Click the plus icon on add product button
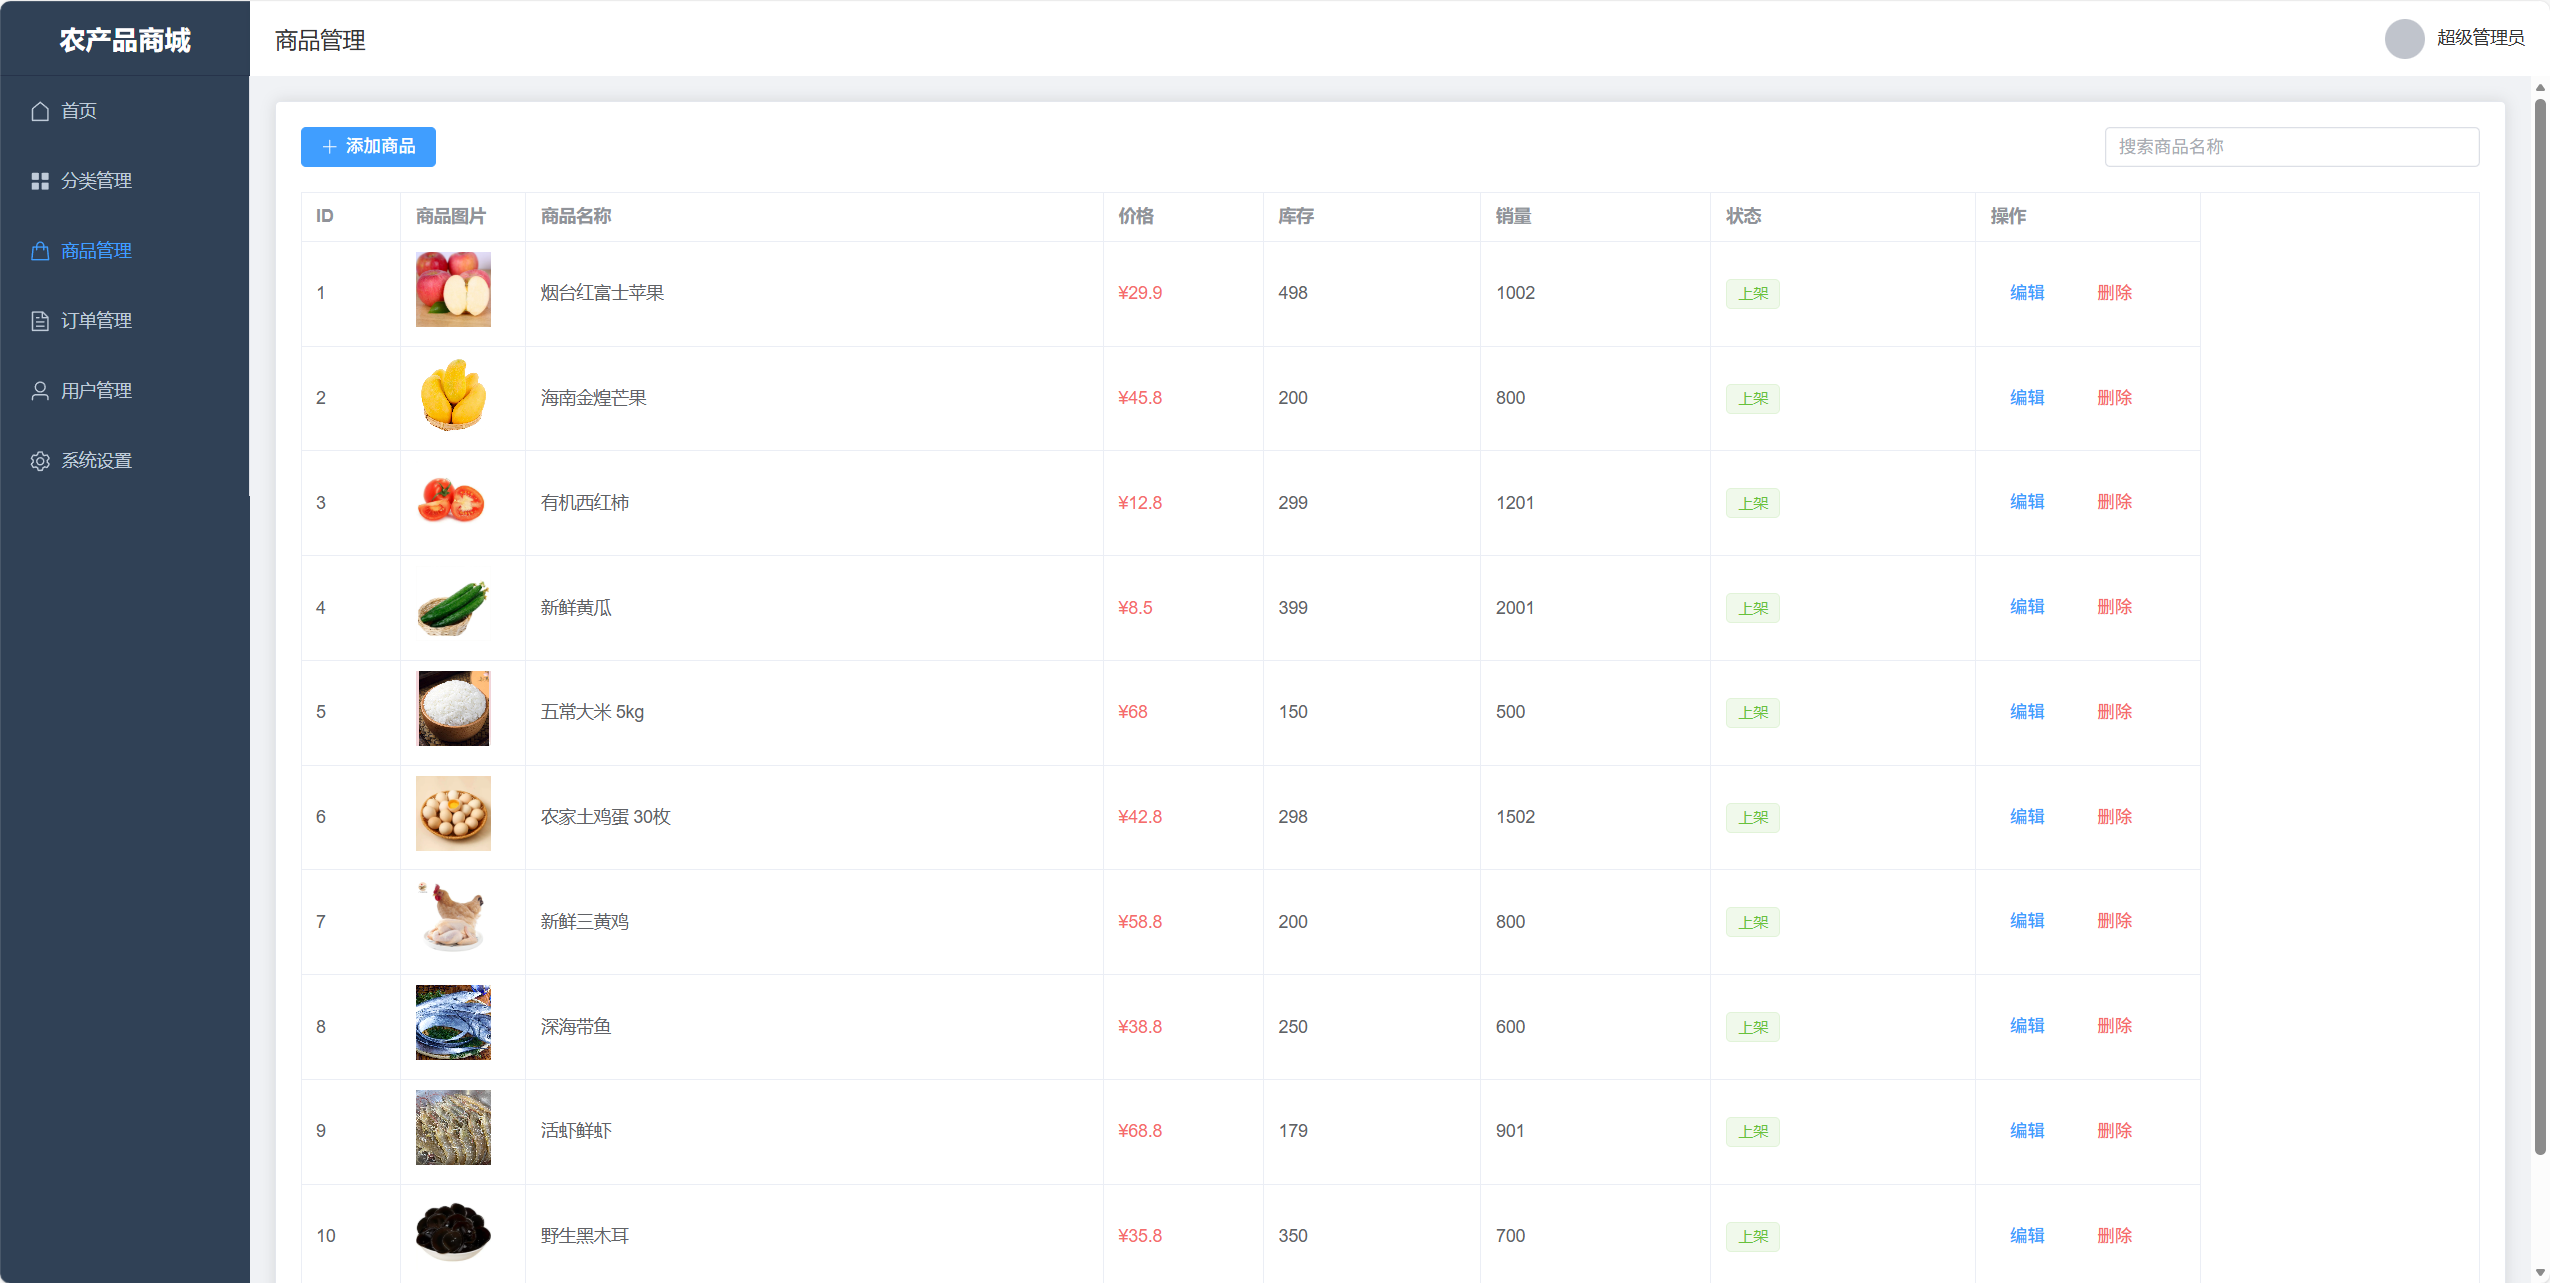The width and height of the screenshot is (2550, 1283). click(329, 147)
